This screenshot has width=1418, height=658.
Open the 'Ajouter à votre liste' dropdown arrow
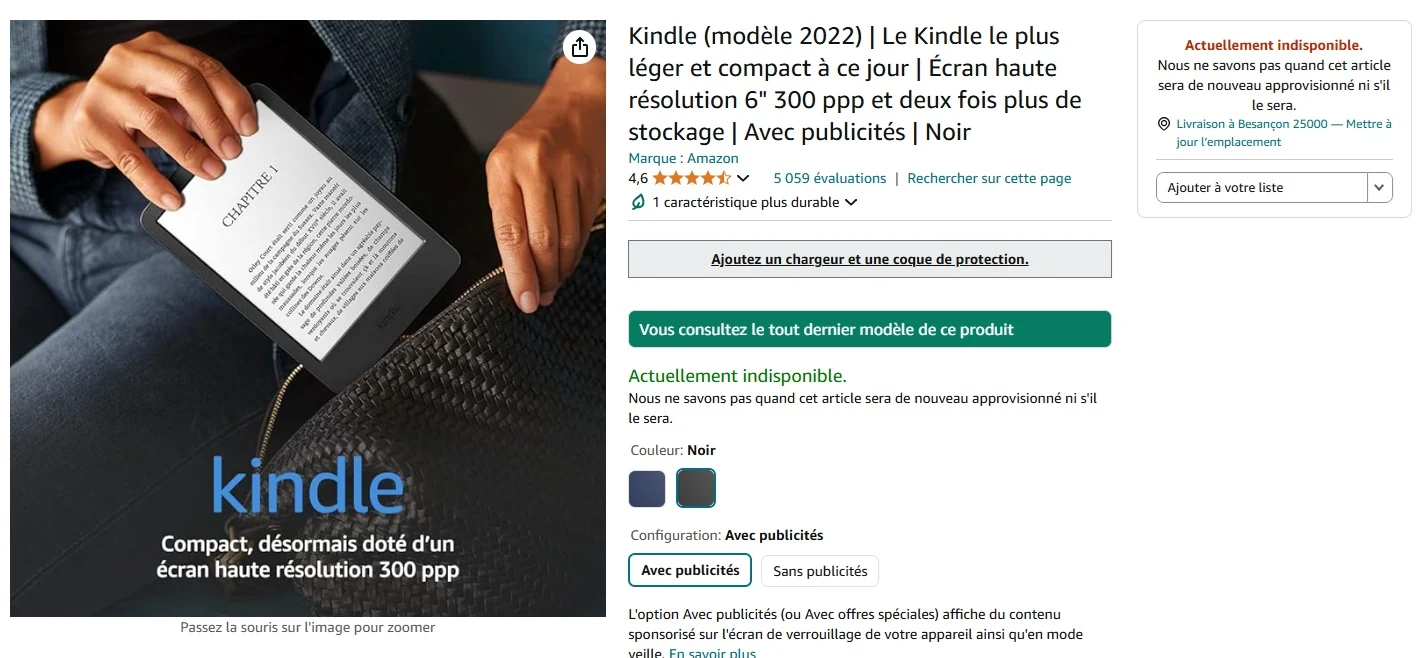point(1380,187)
